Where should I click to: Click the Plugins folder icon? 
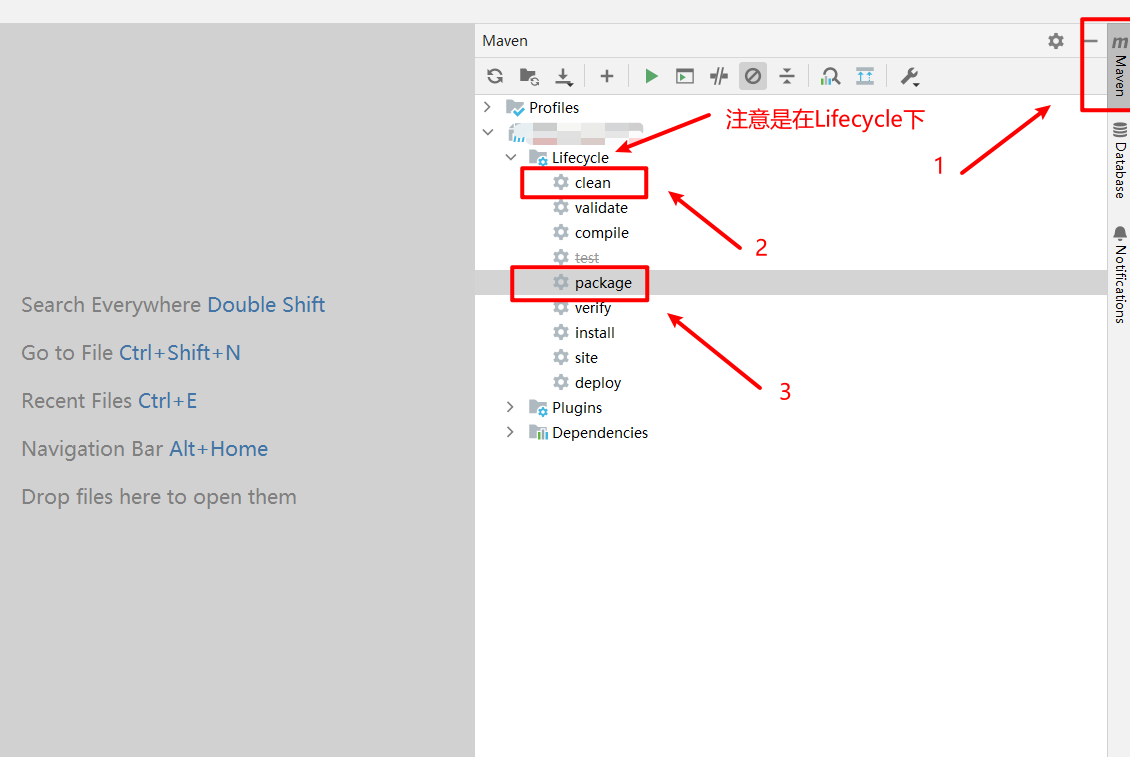(538, 407)
